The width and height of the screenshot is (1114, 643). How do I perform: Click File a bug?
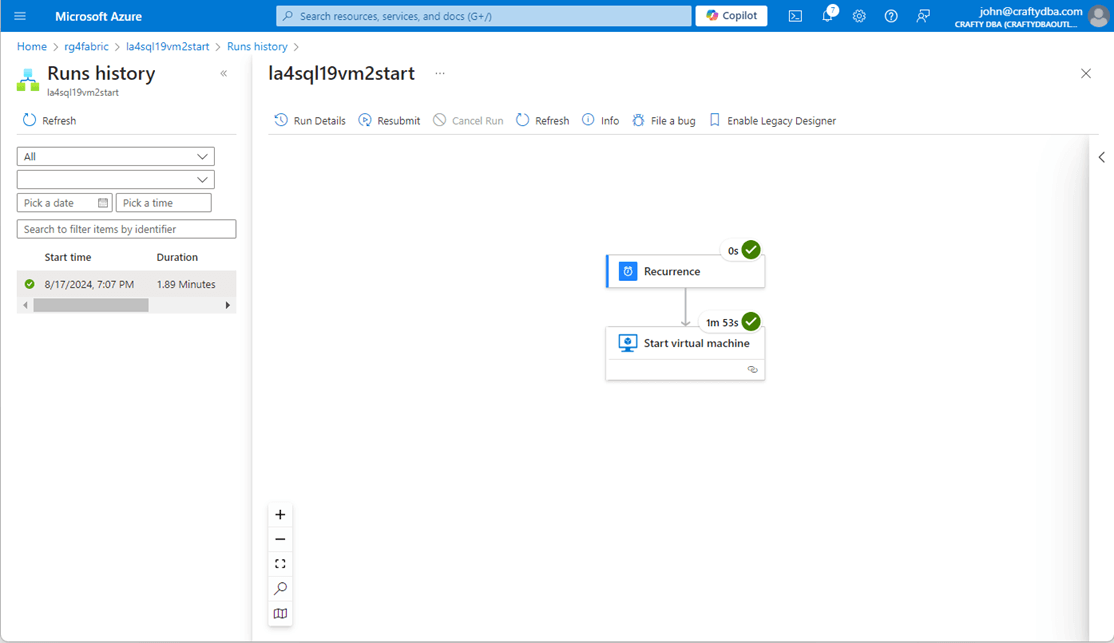(664, 120)
